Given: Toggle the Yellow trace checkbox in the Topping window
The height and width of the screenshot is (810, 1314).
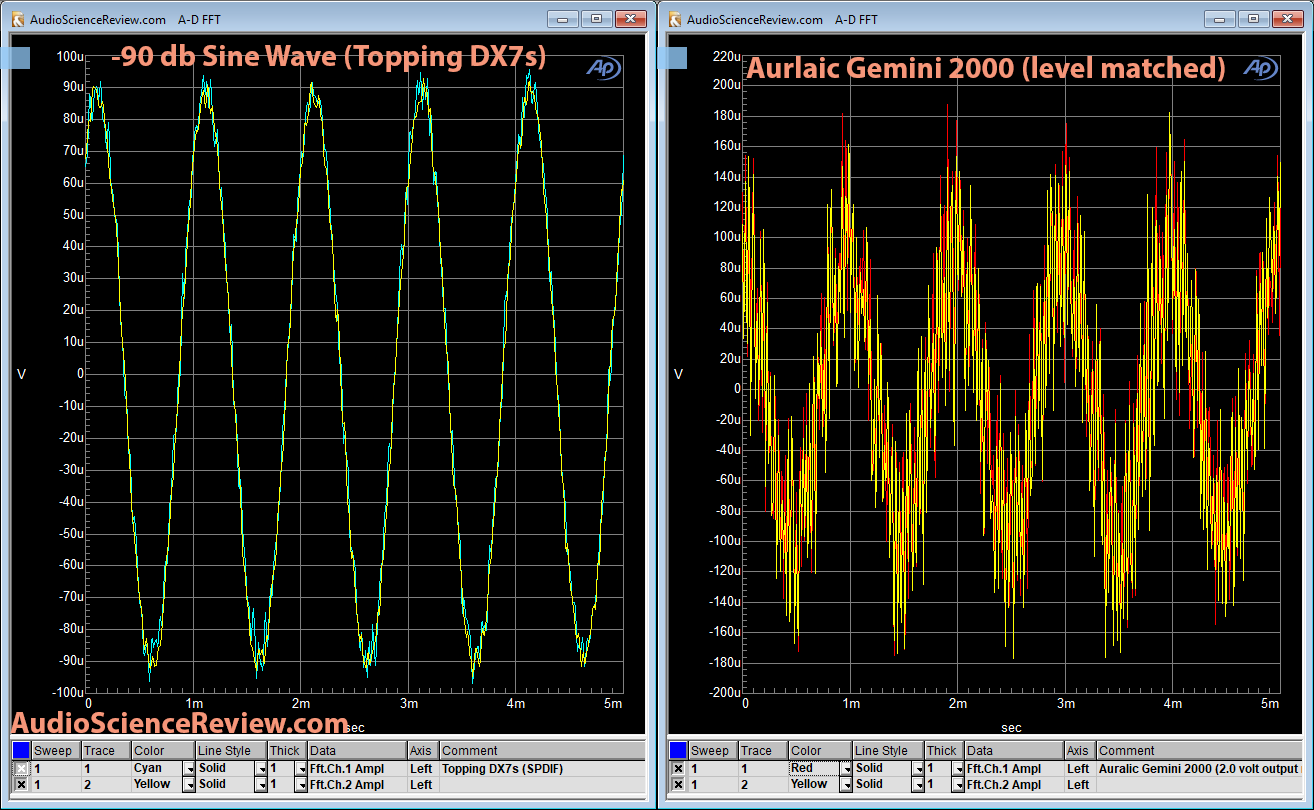Looking at the screenshot, I should click(21, 784).
